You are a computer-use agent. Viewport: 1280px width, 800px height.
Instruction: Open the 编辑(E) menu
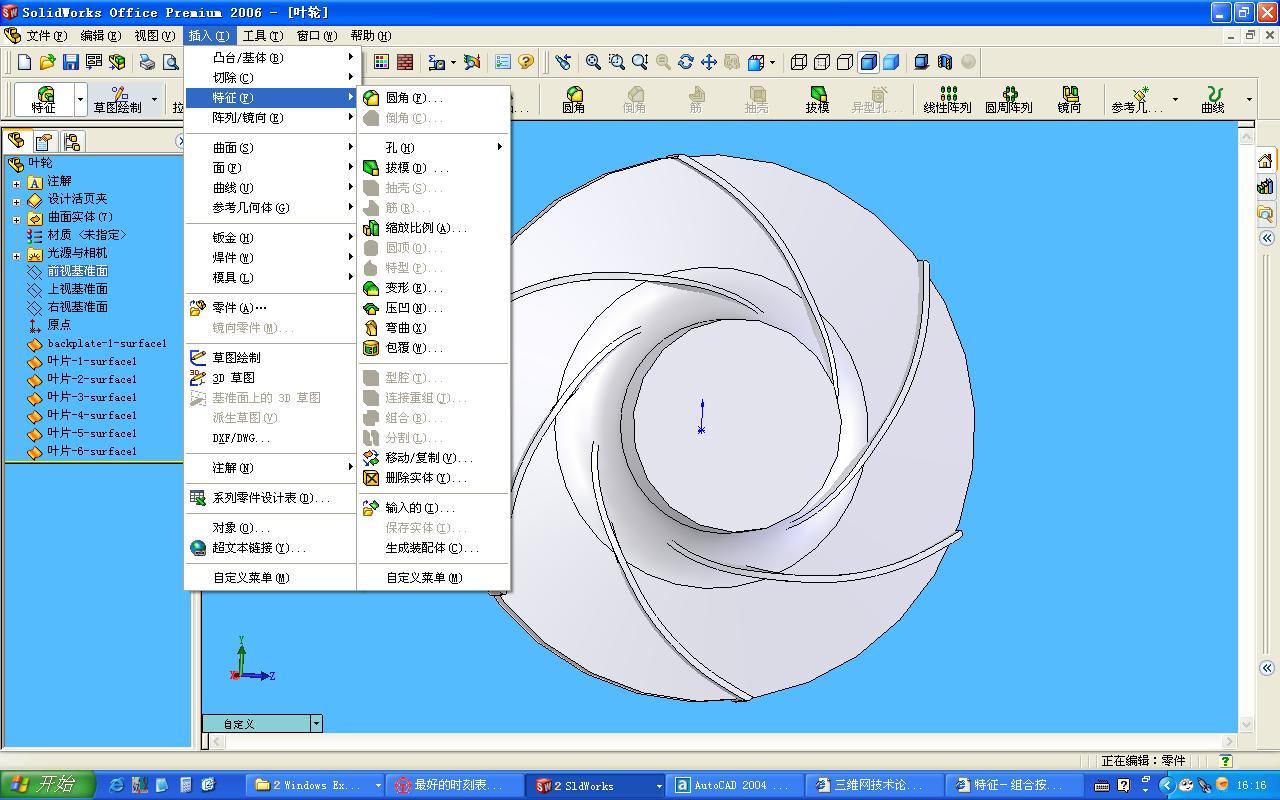point(101,36)
